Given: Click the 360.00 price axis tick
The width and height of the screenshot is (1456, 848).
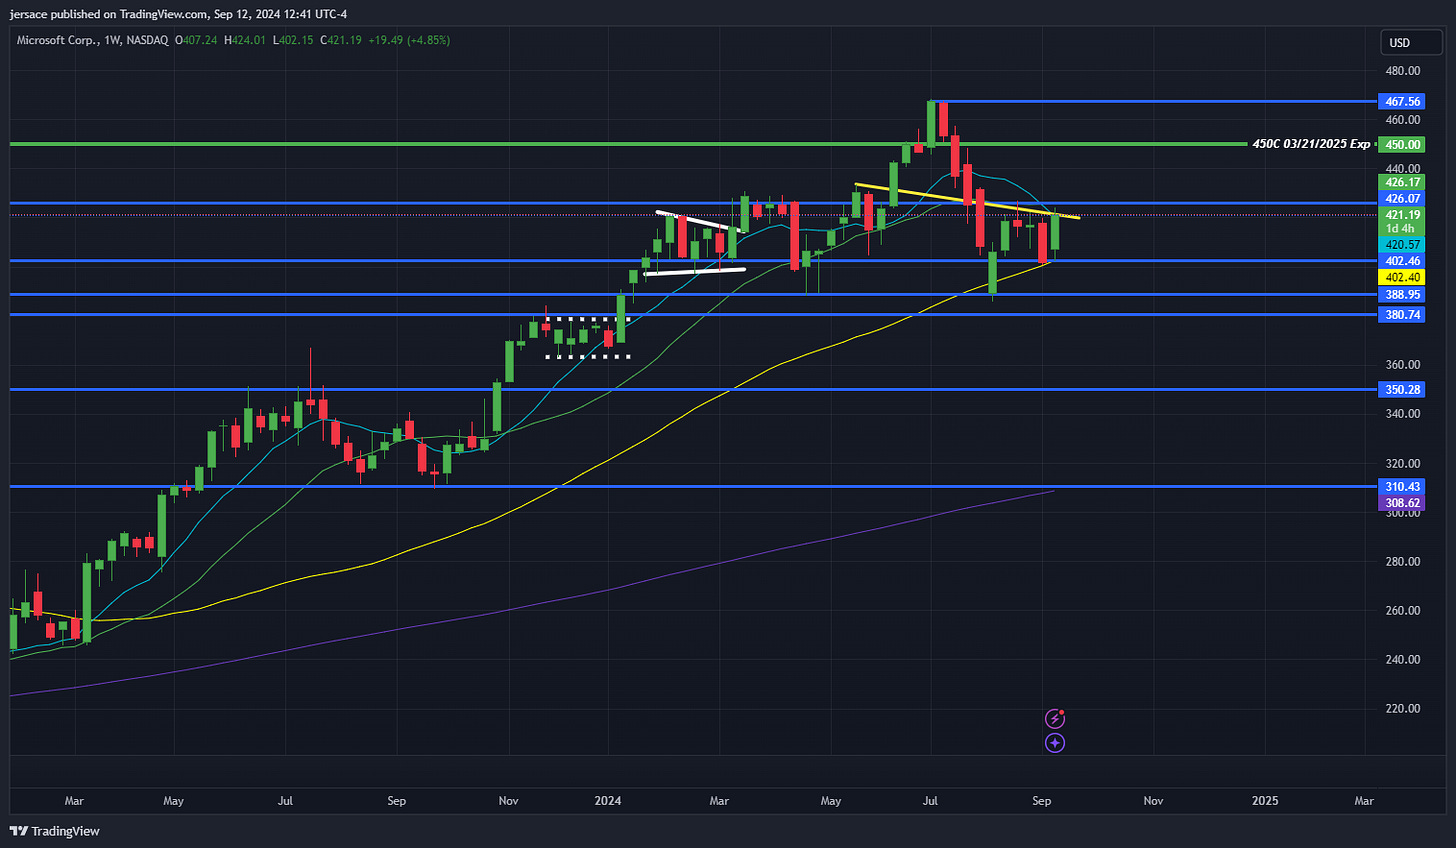Looking at the screenshot, I should (1402, 365).
